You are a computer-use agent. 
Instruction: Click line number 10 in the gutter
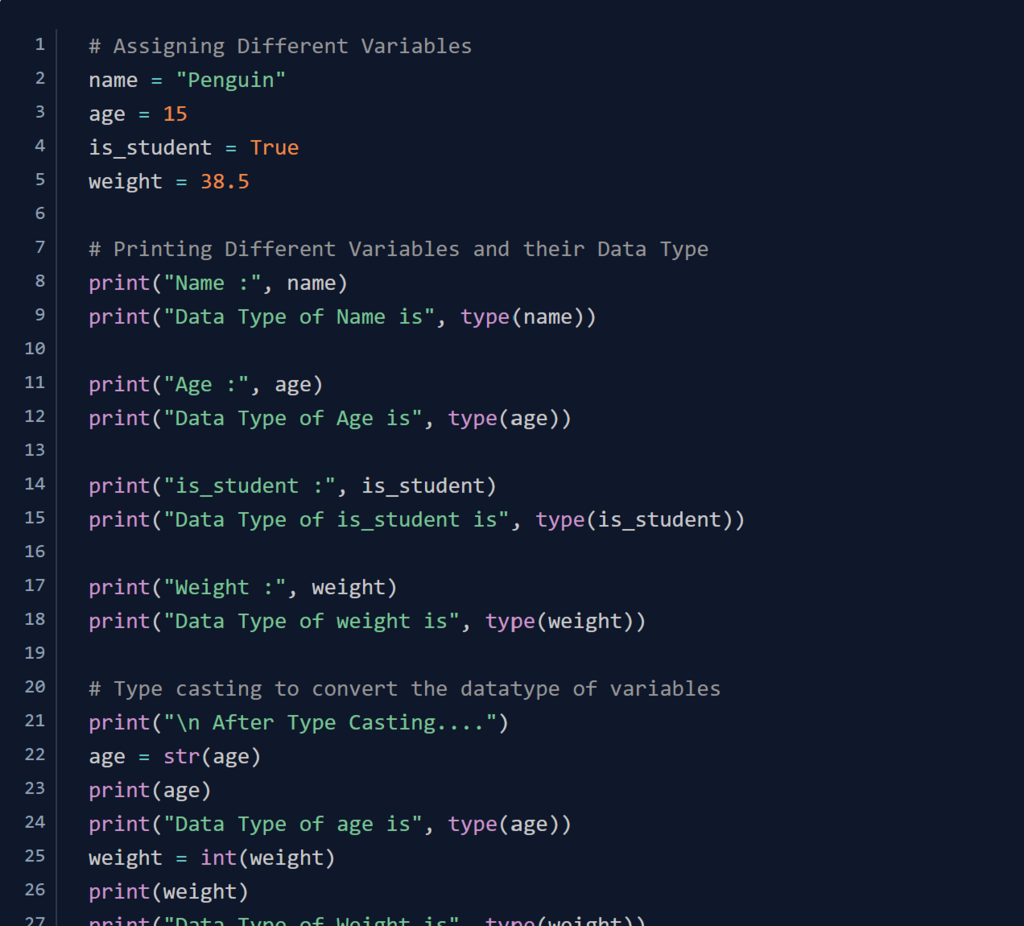[x=35, y=349]
